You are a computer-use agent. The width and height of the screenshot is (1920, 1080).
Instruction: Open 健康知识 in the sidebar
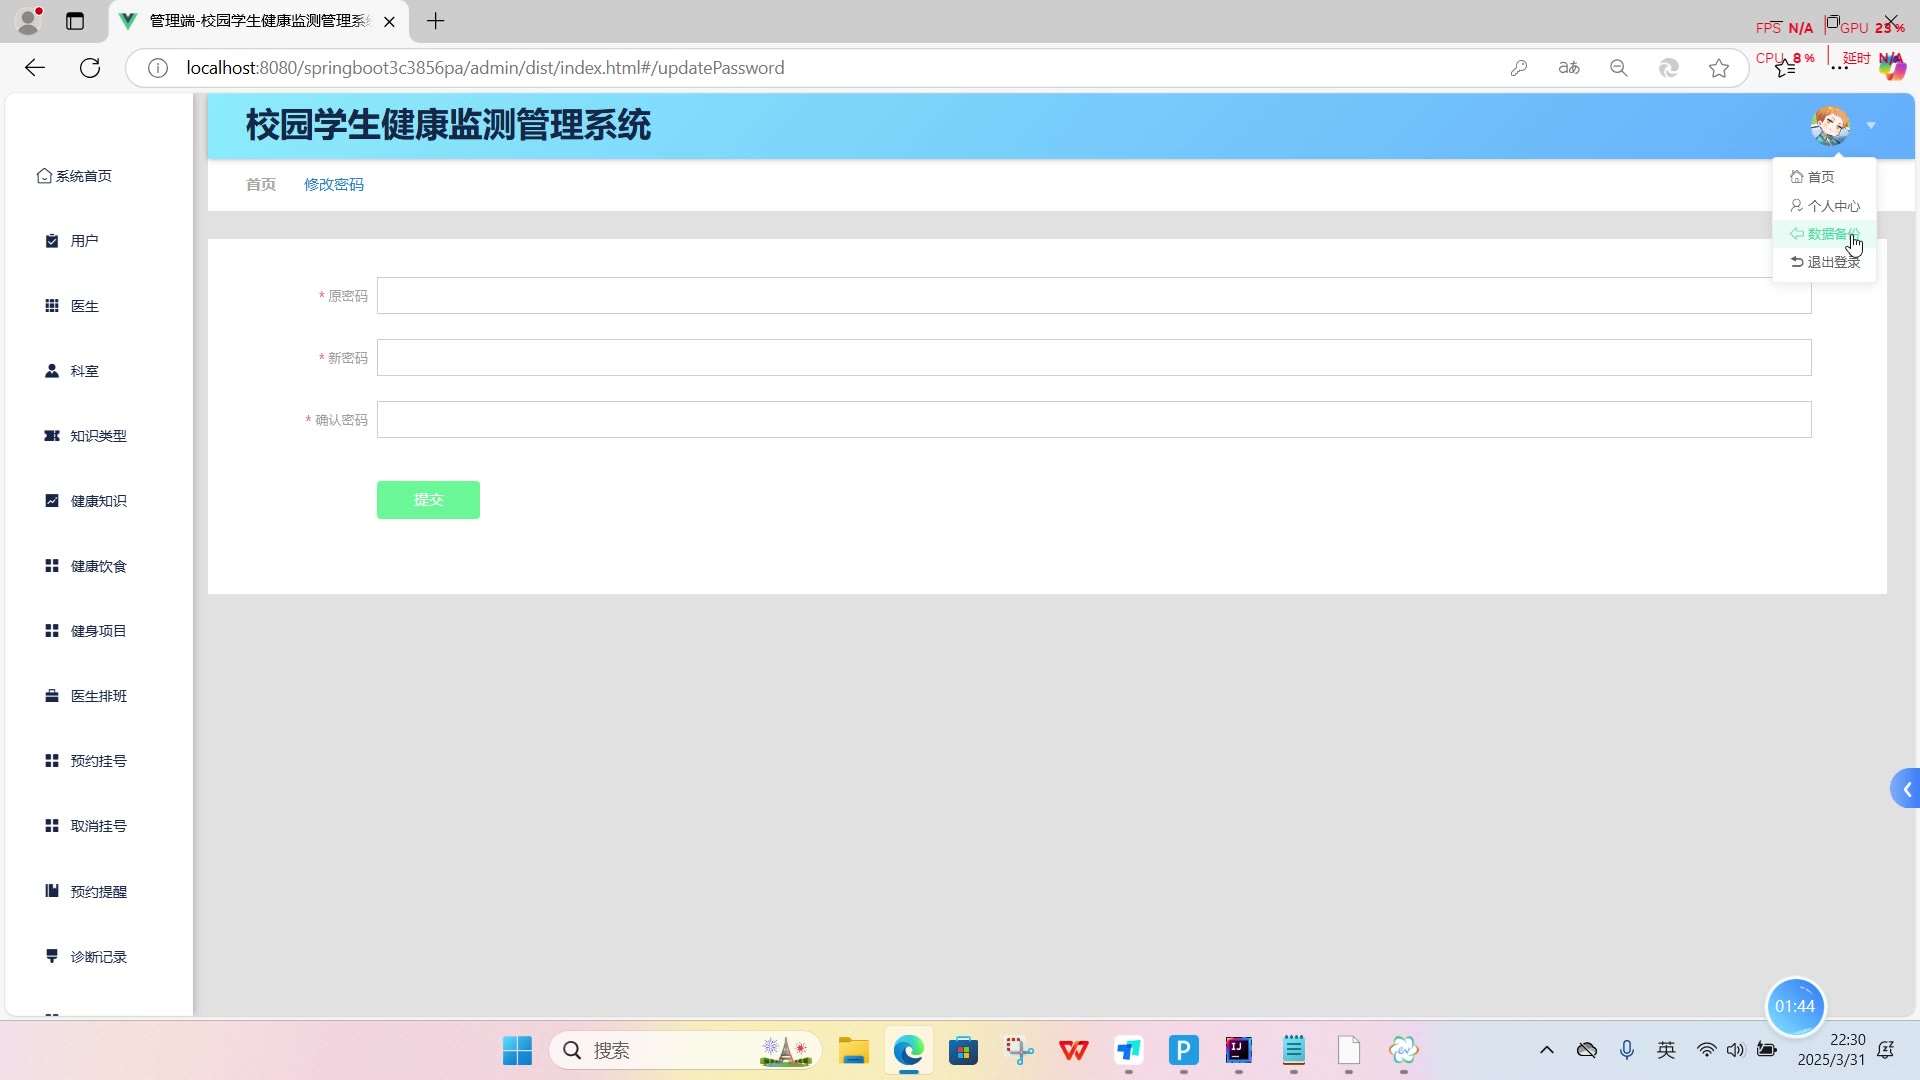click(98, 501)
